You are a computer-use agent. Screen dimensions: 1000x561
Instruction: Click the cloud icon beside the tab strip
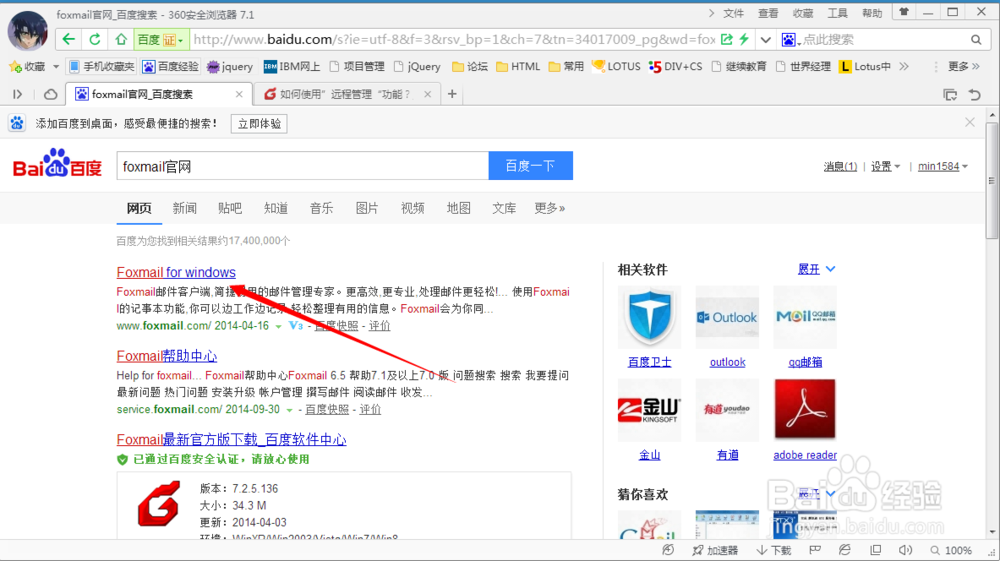(x=50, y=94)
